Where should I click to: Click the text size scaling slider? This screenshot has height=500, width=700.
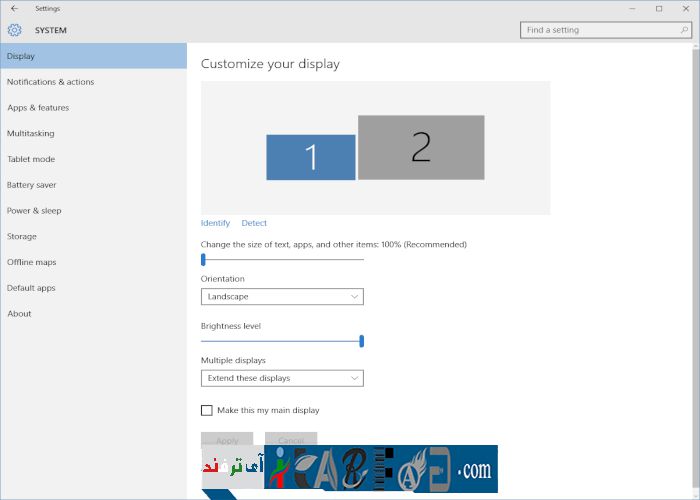[203, 259]
